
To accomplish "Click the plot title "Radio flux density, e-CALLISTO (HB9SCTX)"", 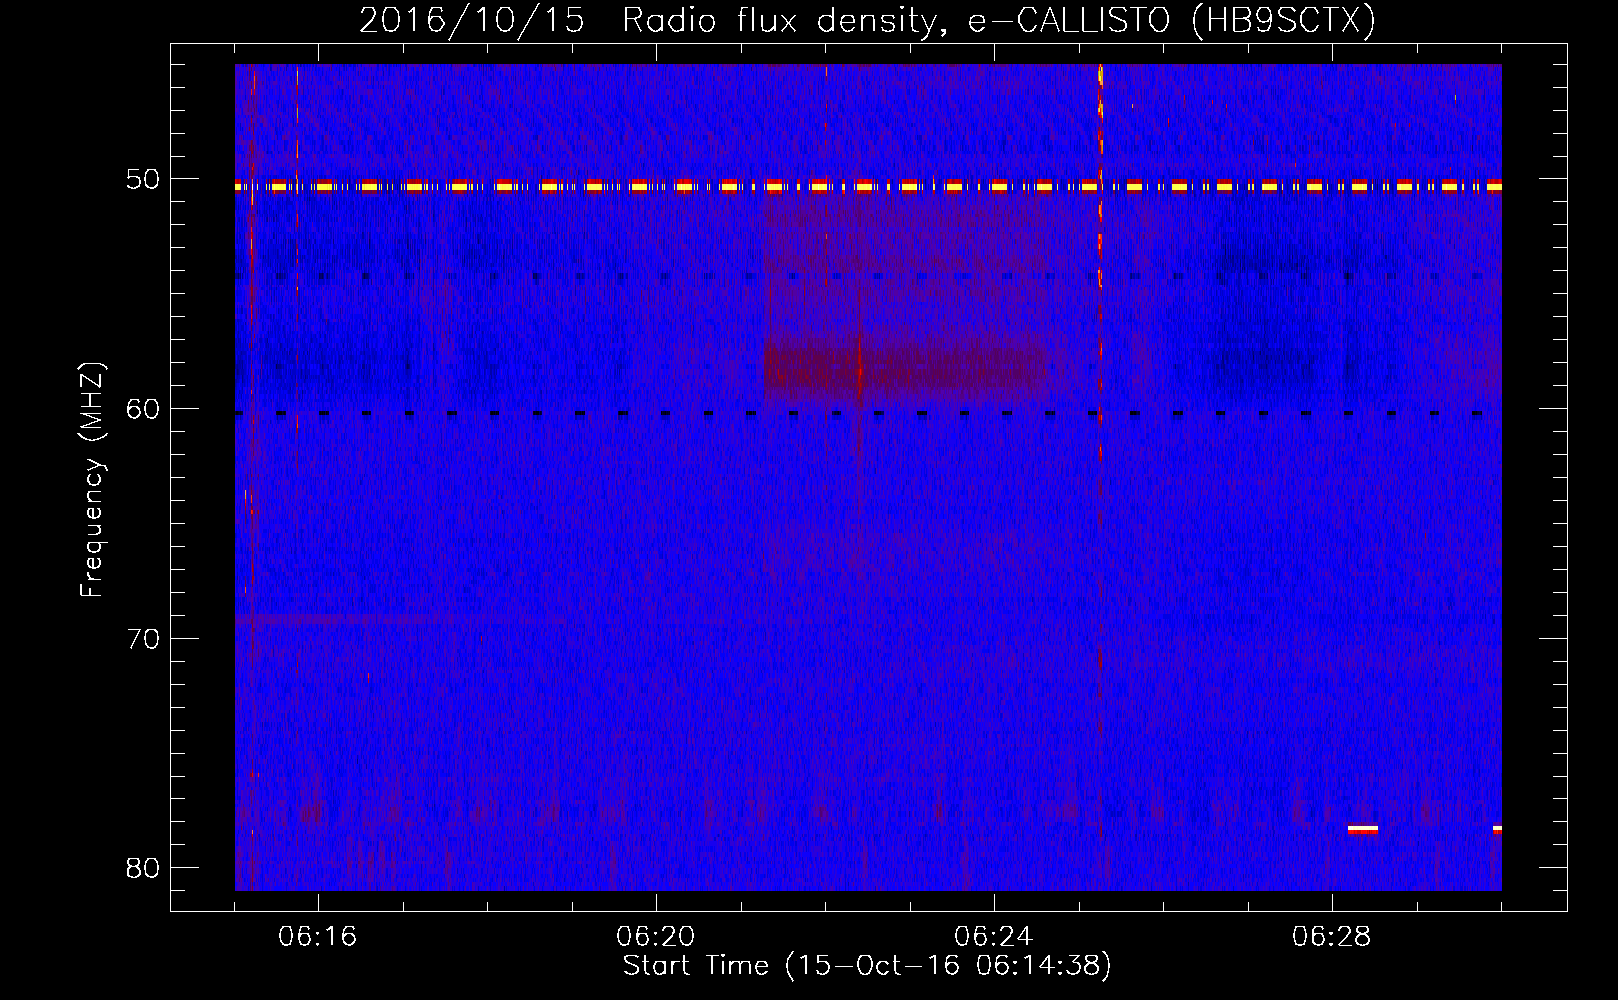I will [x=999, y=20].
